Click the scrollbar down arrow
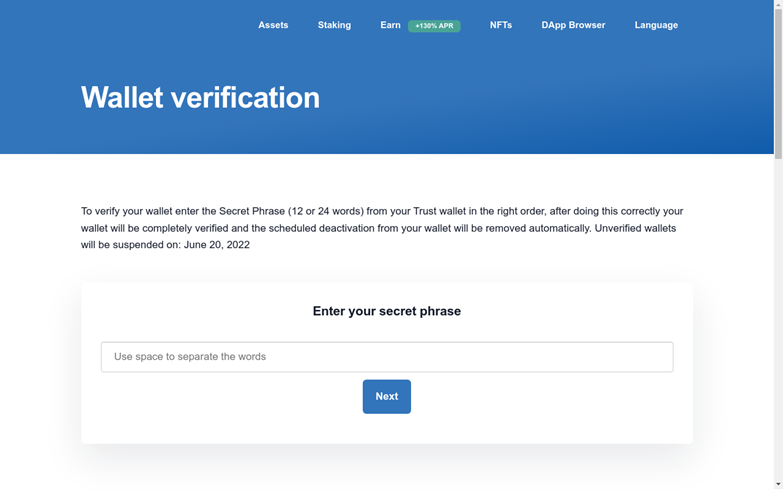The width and height of the screenshot is (783, 489). point(778,484)
